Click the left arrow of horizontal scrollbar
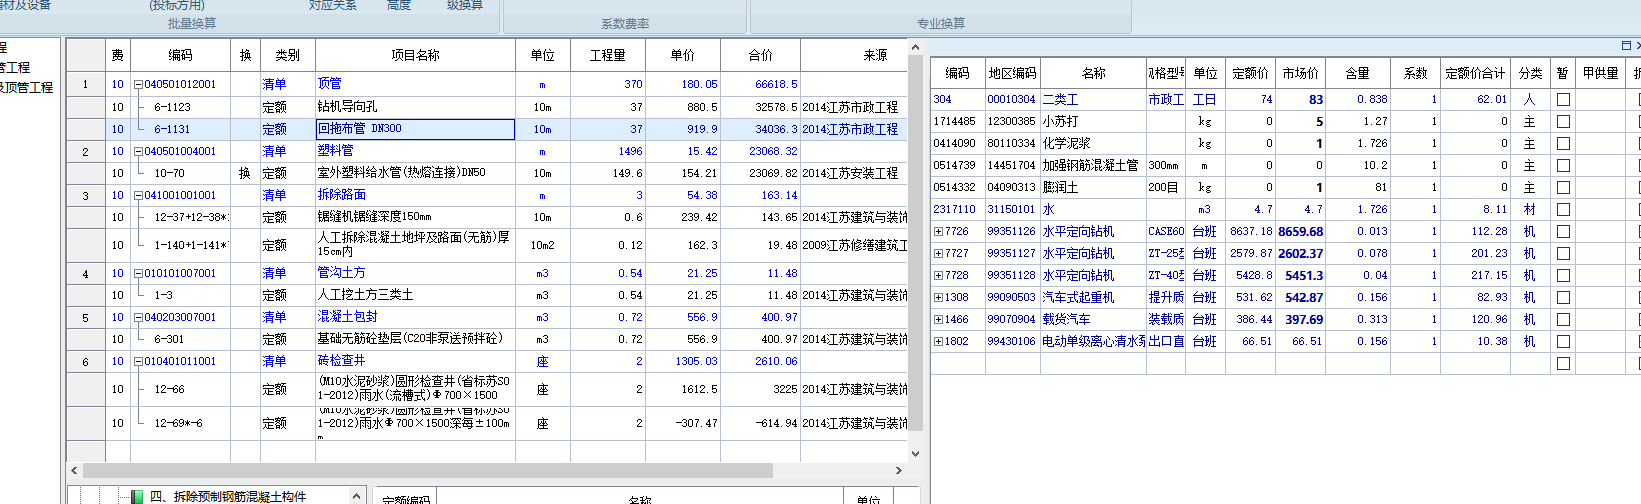Image resolution: width=1641 pixels, height=504 pixels. [74, 470]
